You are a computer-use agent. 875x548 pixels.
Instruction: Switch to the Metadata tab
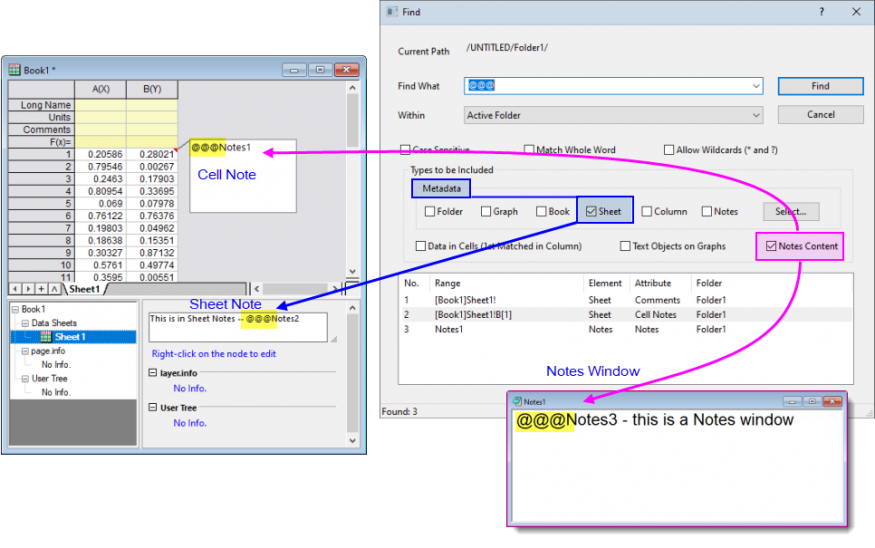(x=440, y=188)
